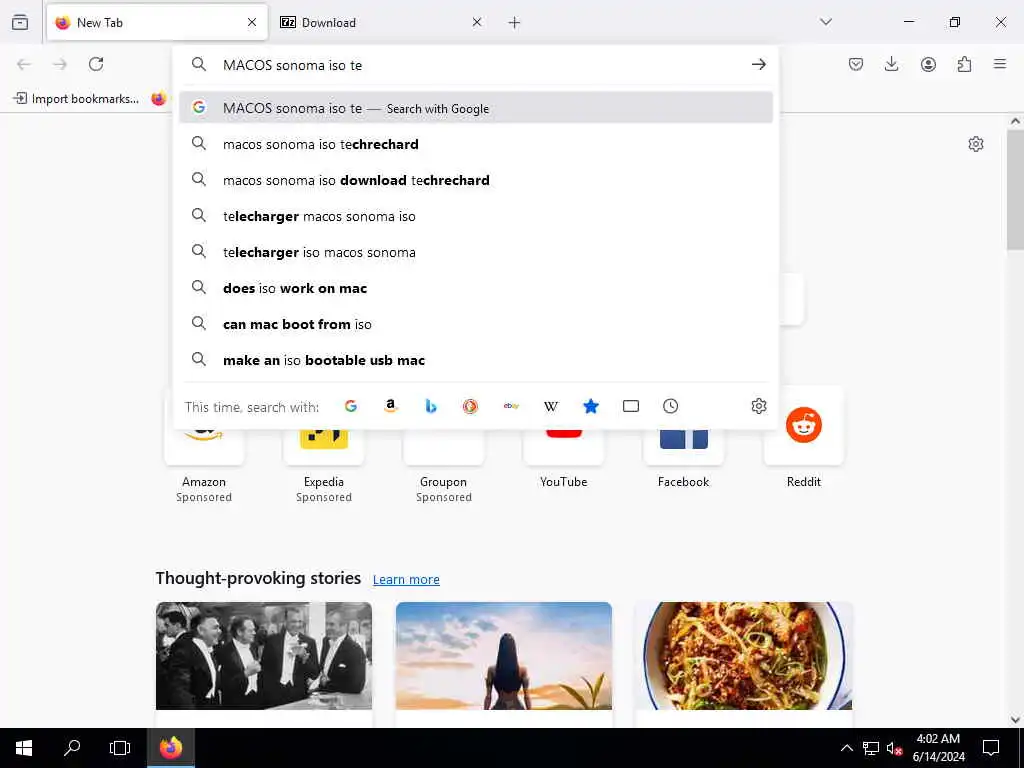This screenshot has height=768, width=1024.
Task: Pick suggestion 'make an iso bootable usb mac'
Action: (475, 359)
